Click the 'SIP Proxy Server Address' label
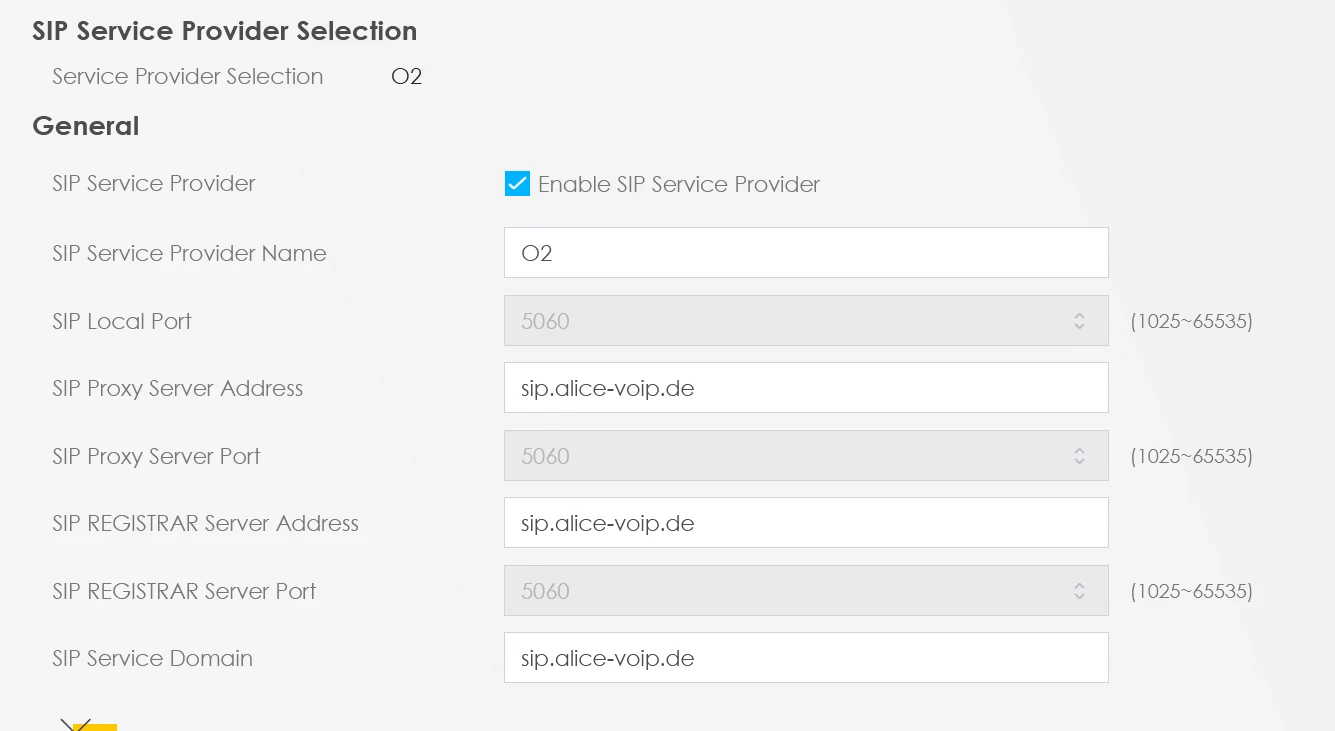Viewport: 1335px width, 731px height. pos(177,388)
